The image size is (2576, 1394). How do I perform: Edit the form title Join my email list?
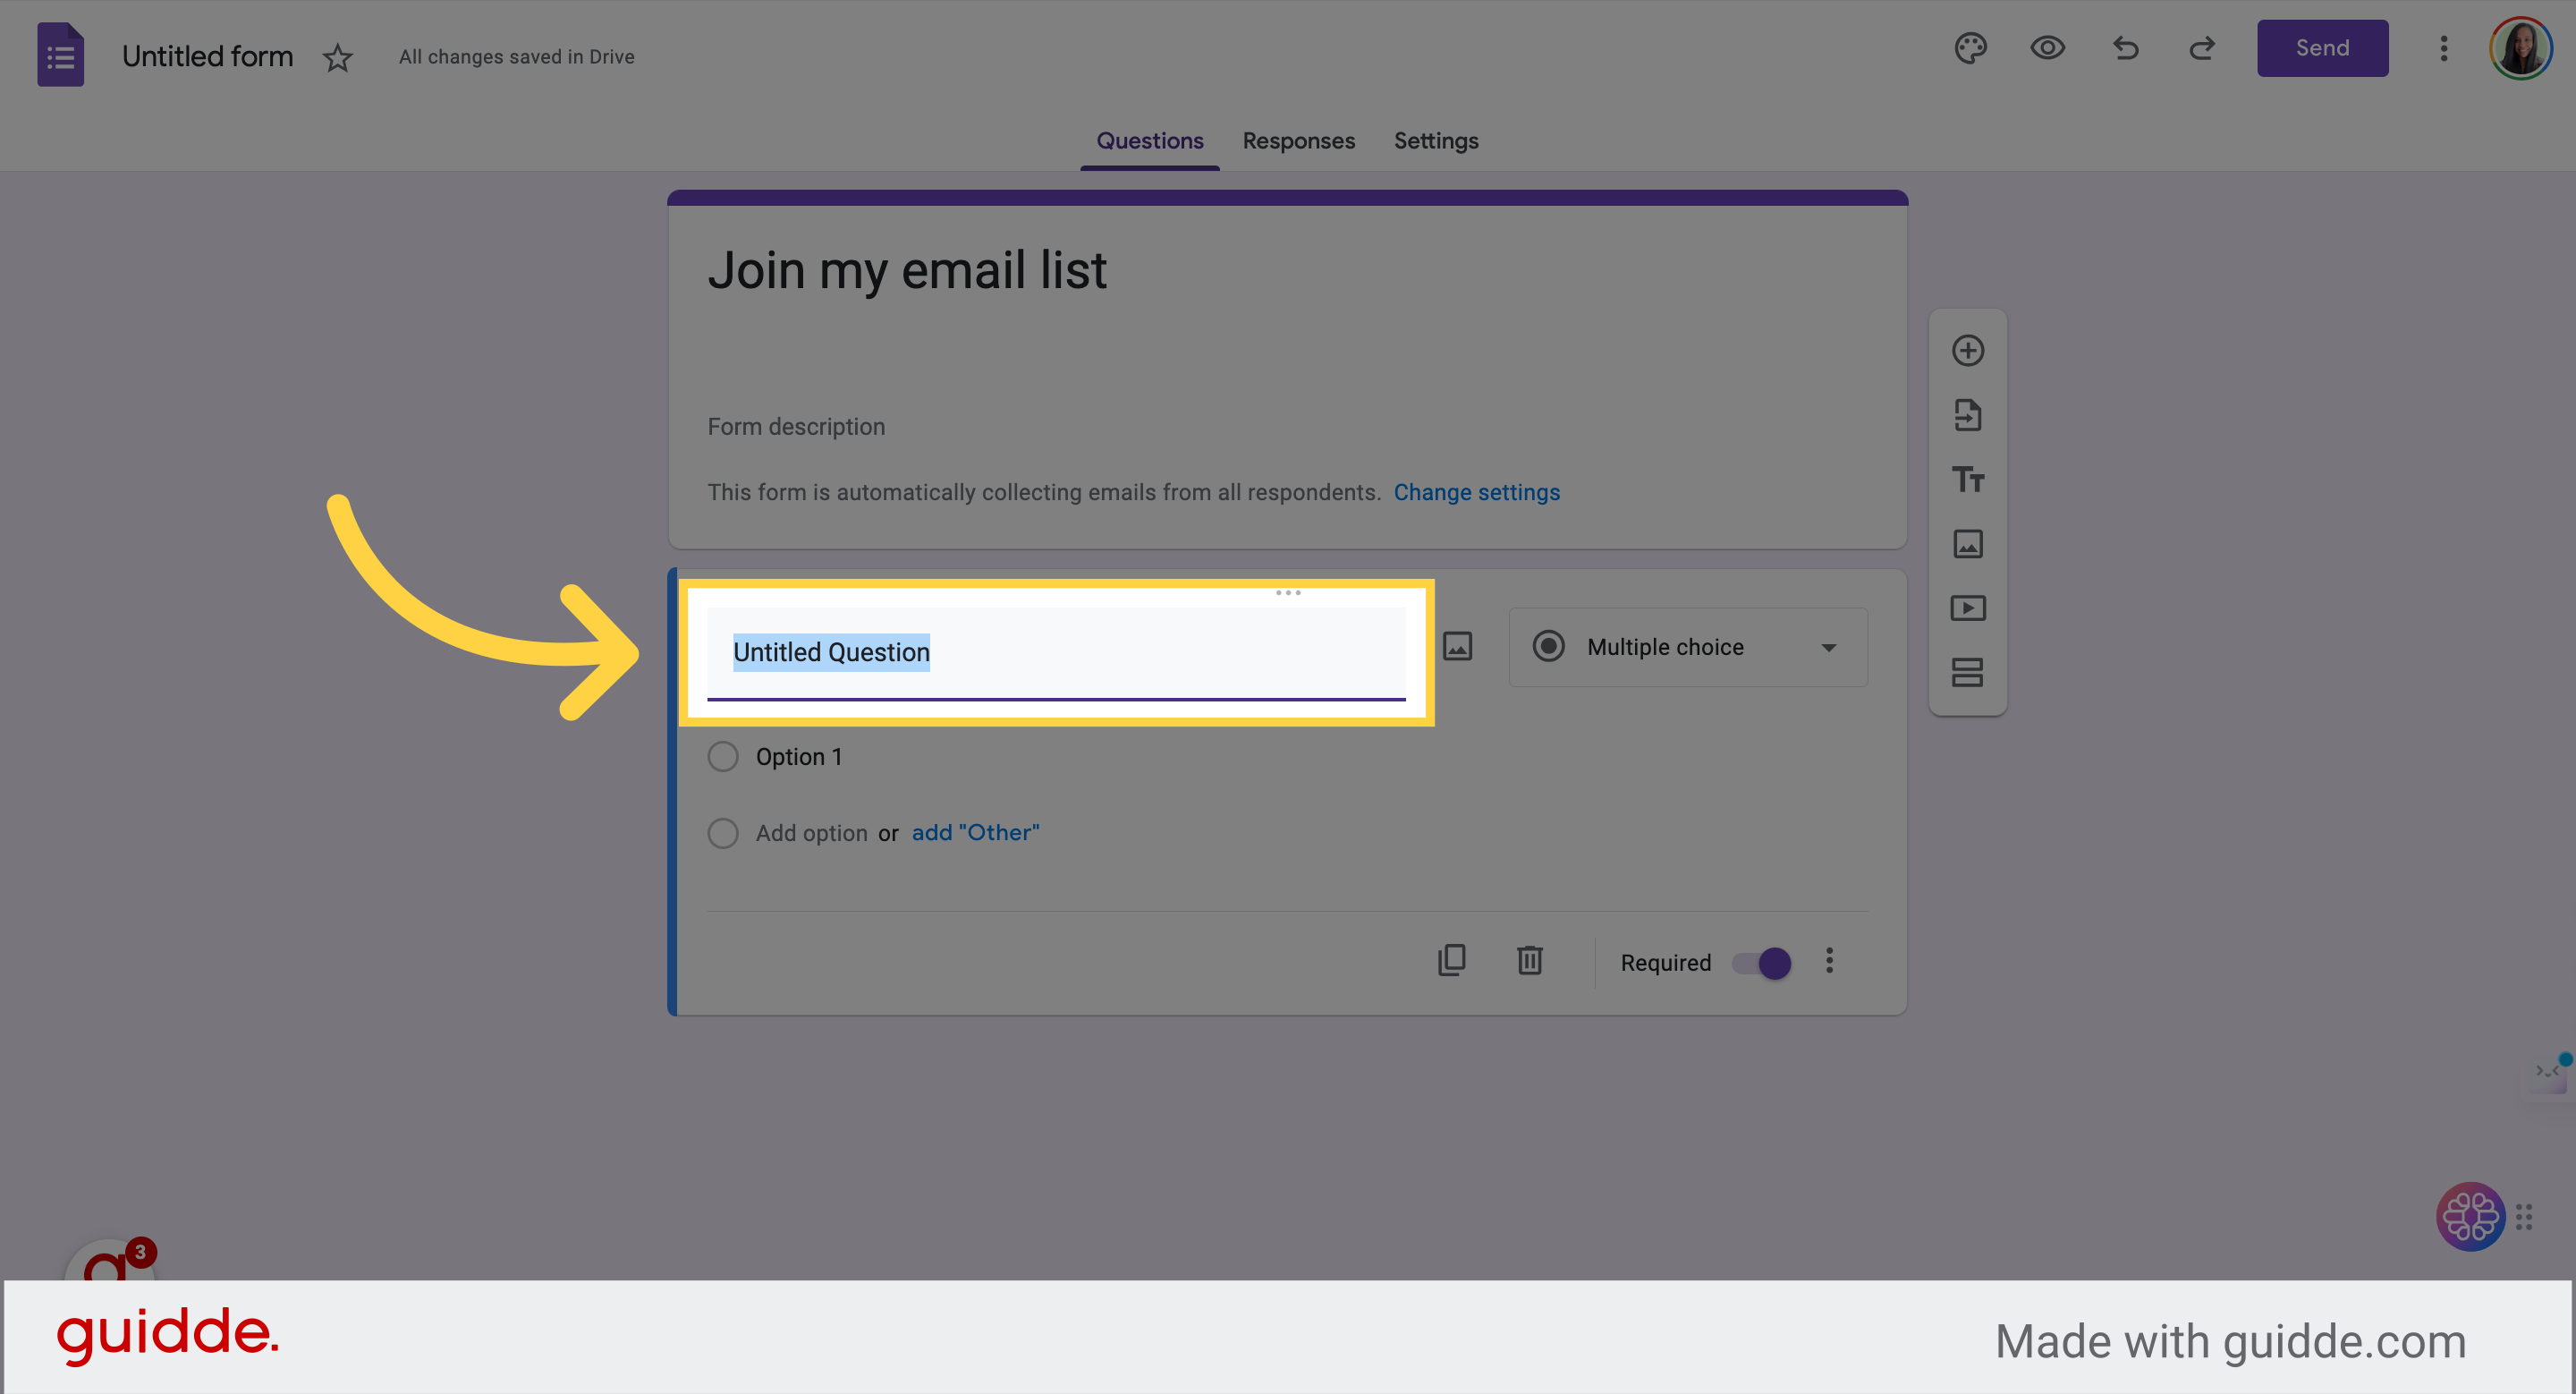coord(907,270)
